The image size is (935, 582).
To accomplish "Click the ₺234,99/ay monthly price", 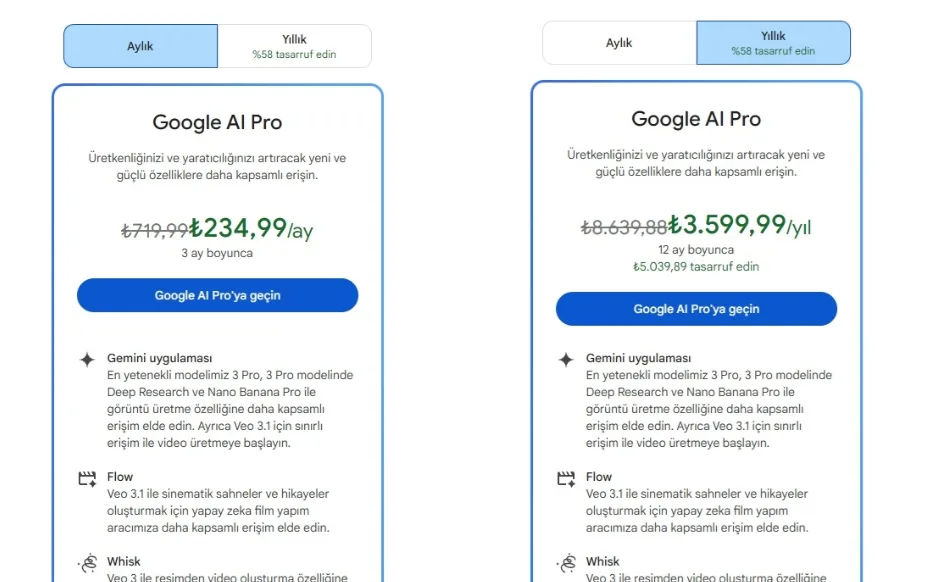I will 251,229.
